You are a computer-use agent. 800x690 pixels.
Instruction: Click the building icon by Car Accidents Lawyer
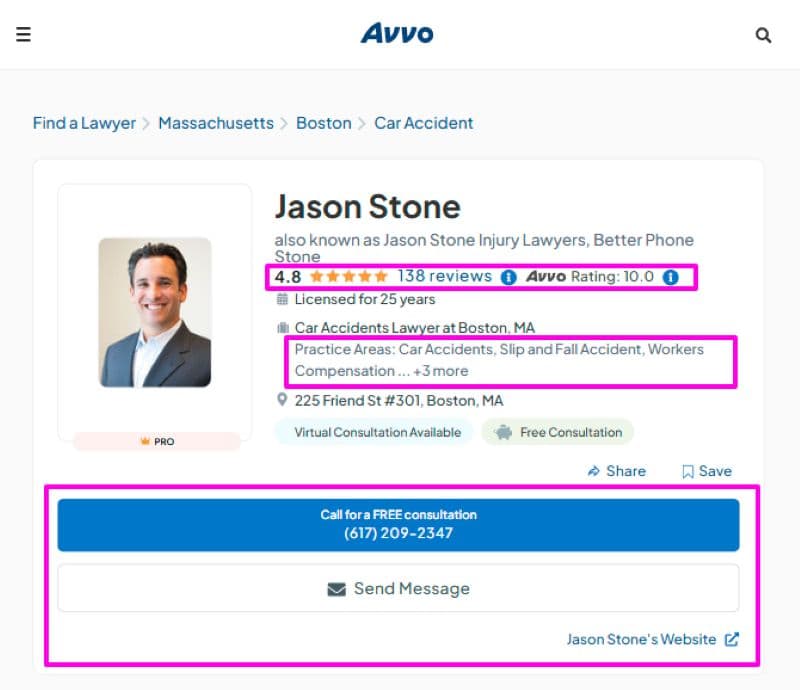[x=283, y=328]
